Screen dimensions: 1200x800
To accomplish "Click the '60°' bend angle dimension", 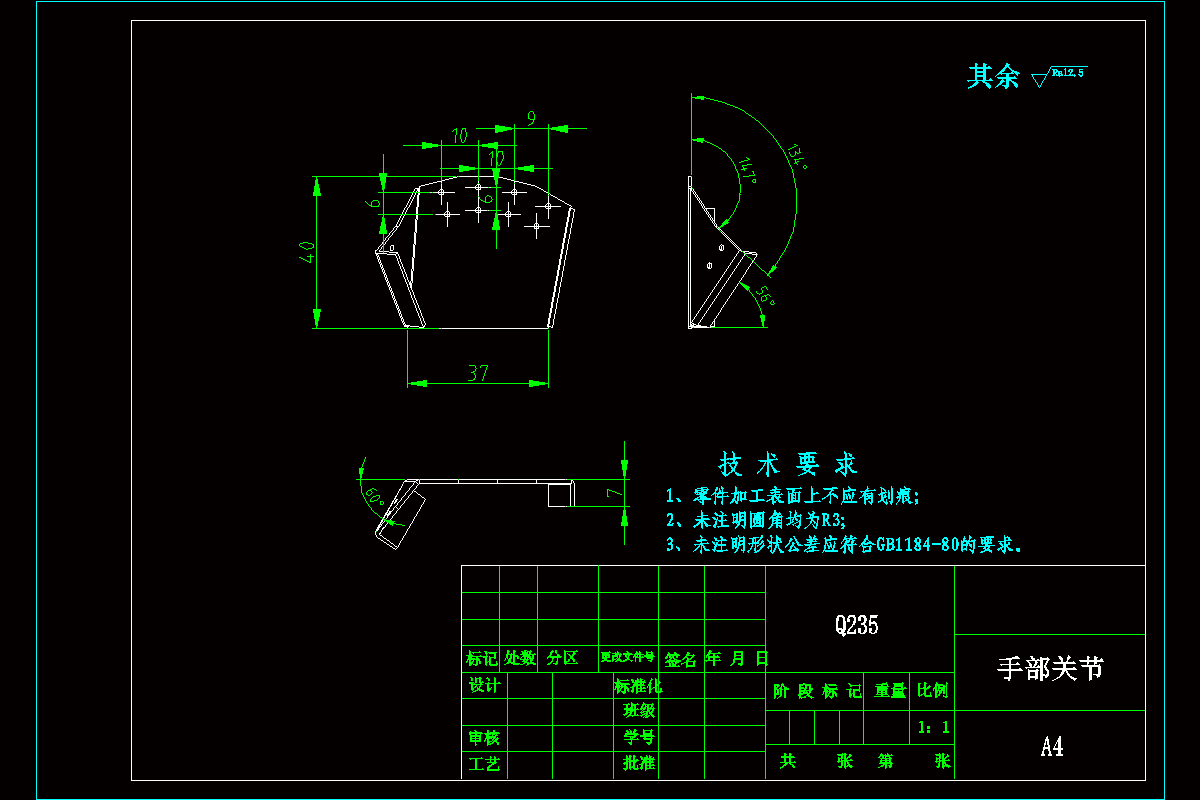I will (375, 497).
